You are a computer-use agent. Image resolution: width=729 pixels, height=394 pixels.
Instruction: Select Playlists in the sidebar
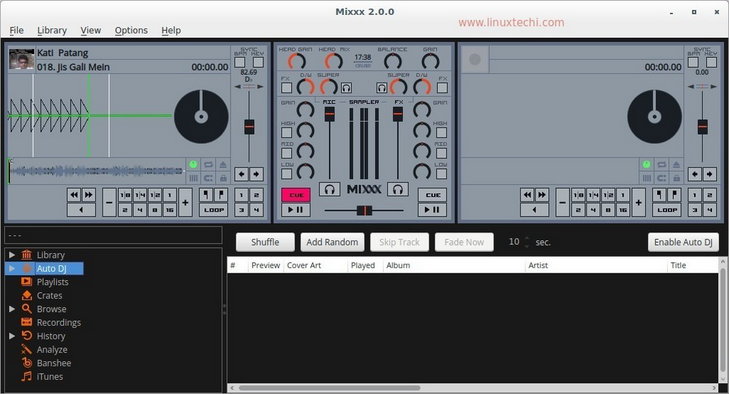(53, 282)
